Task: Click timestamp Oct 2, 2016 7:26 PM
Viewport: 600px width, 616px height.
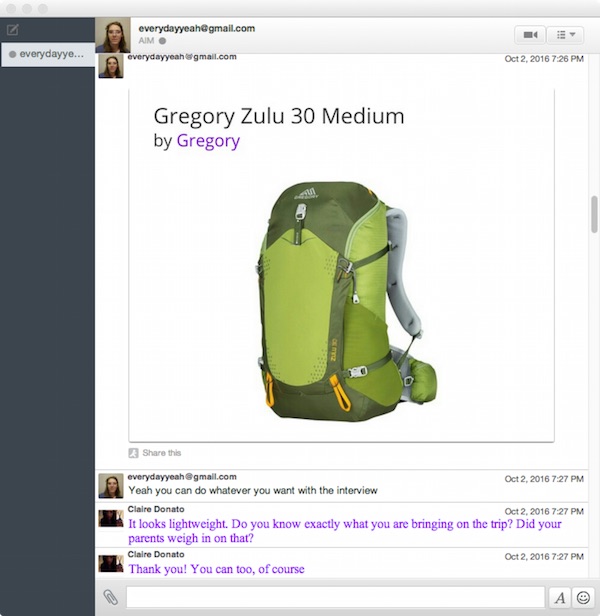Action: [x=544, y=59]
